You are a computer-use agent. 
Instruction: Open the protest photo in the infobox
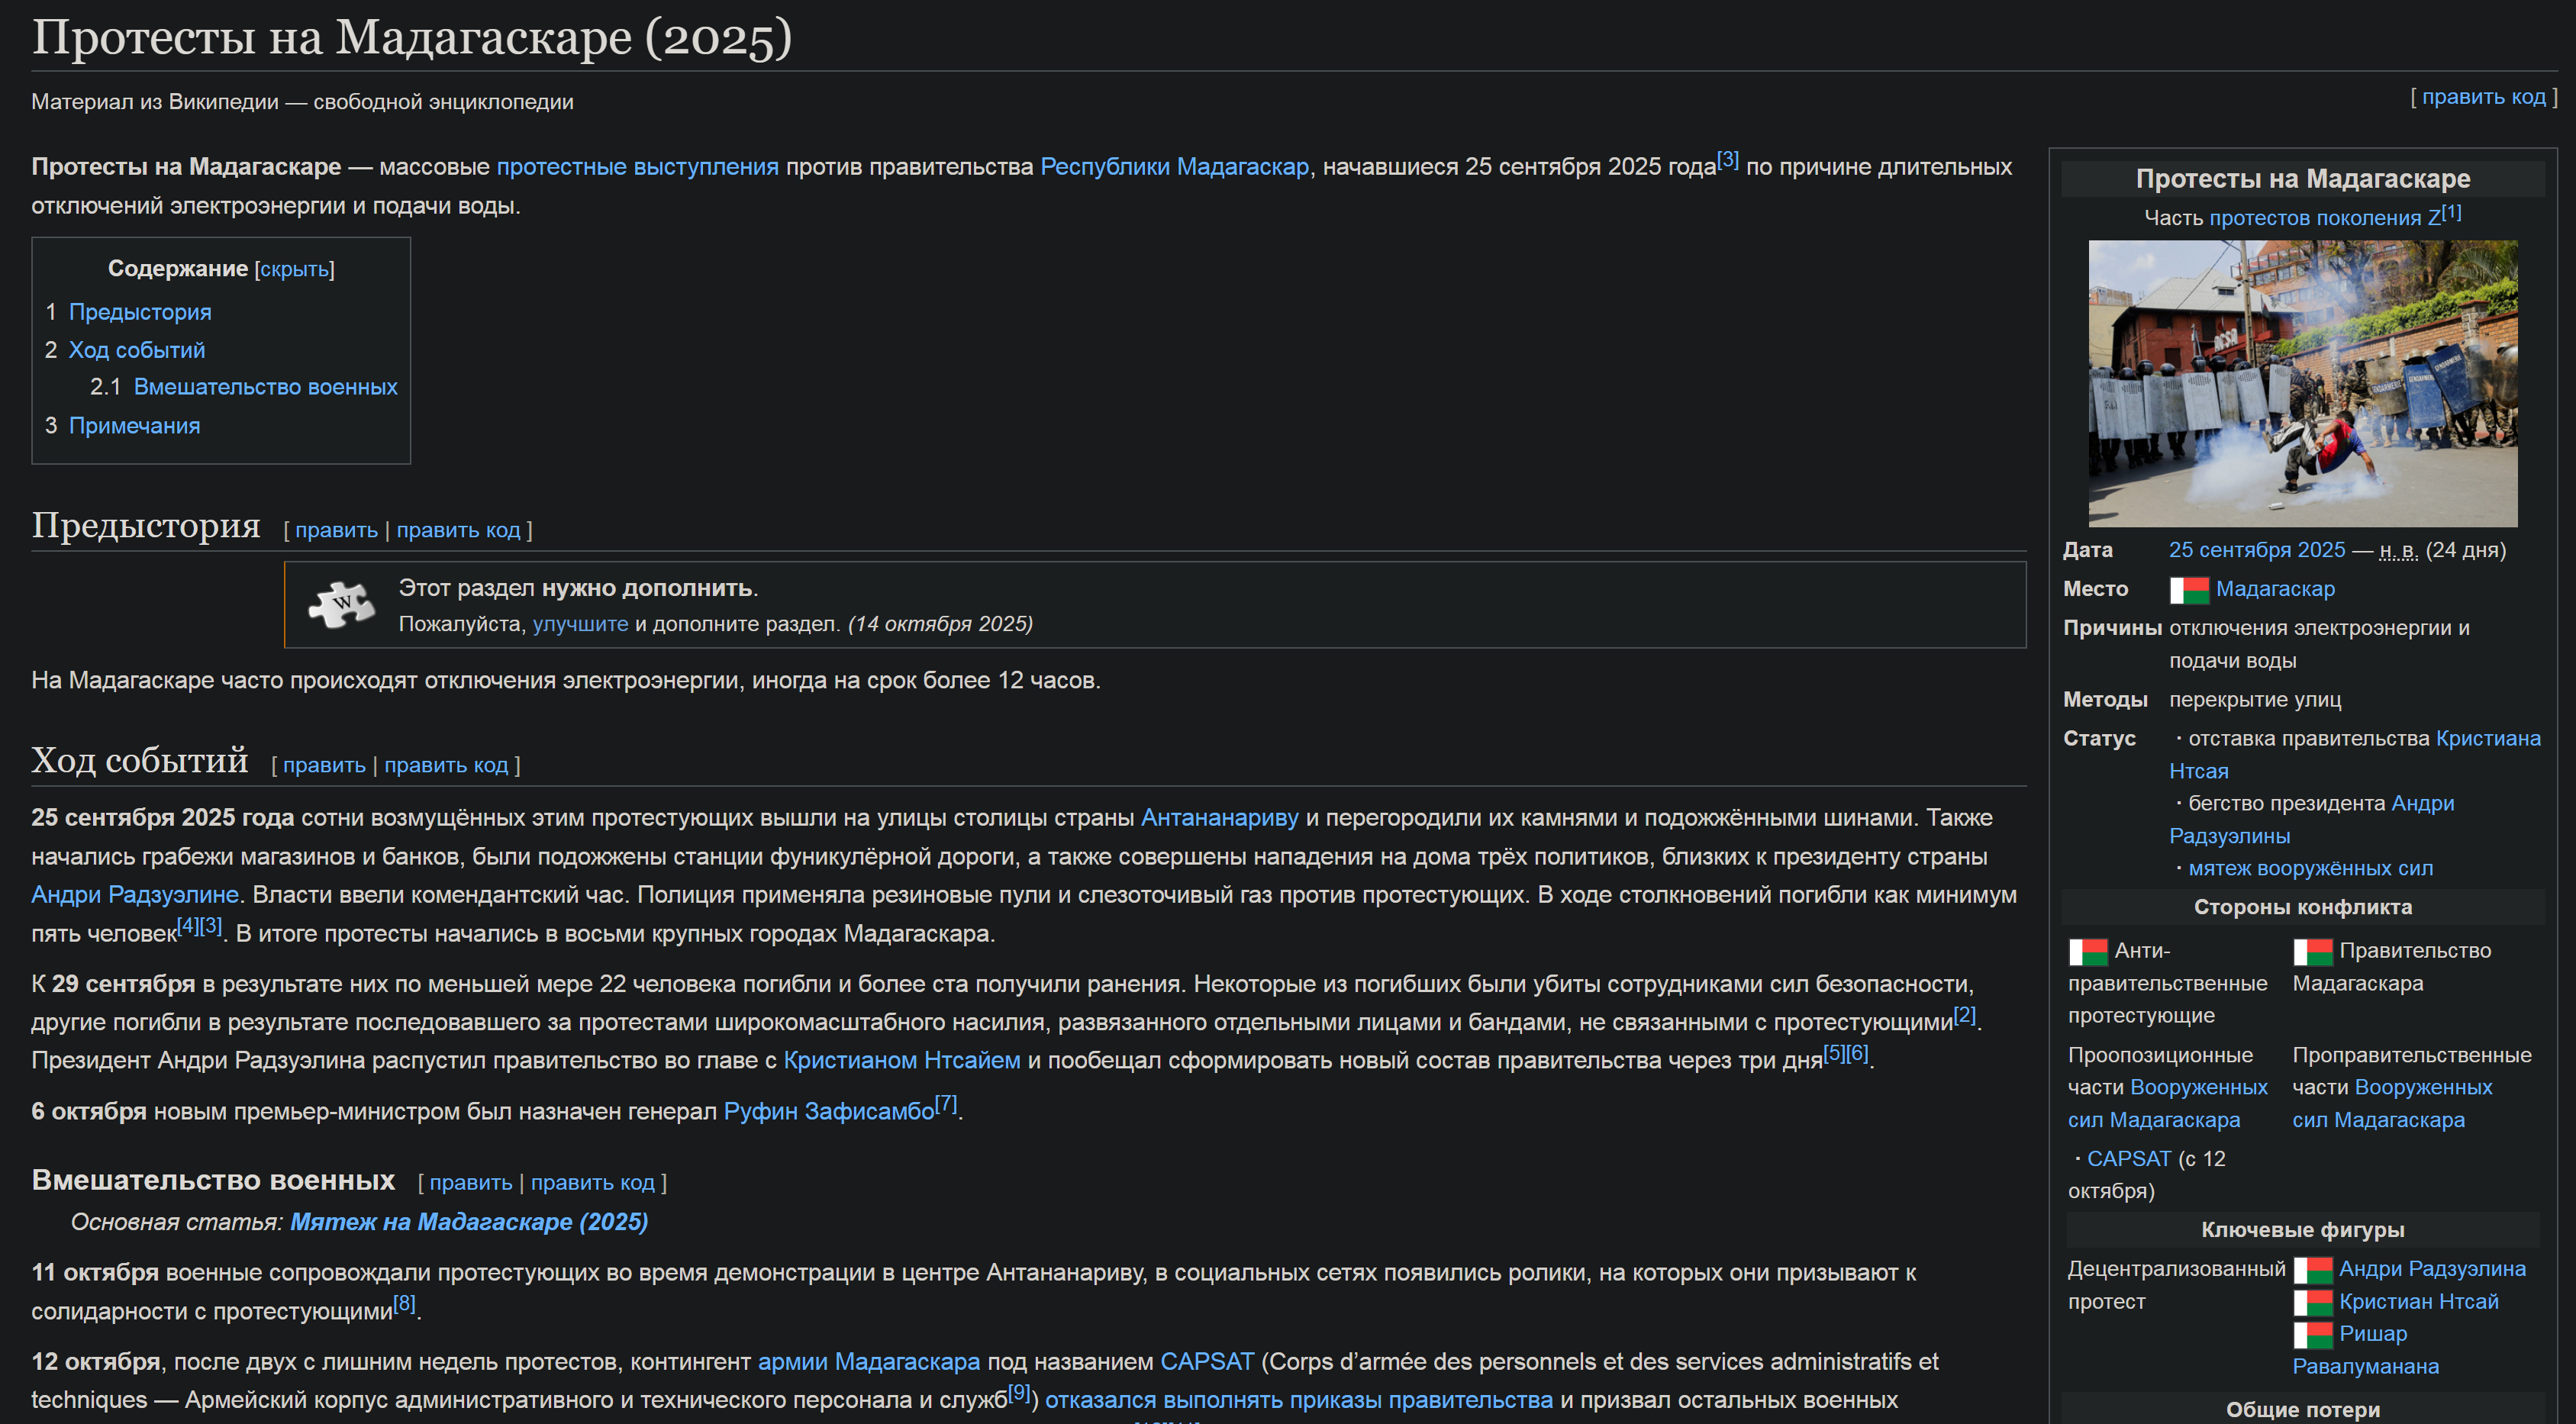(2301, 383)
